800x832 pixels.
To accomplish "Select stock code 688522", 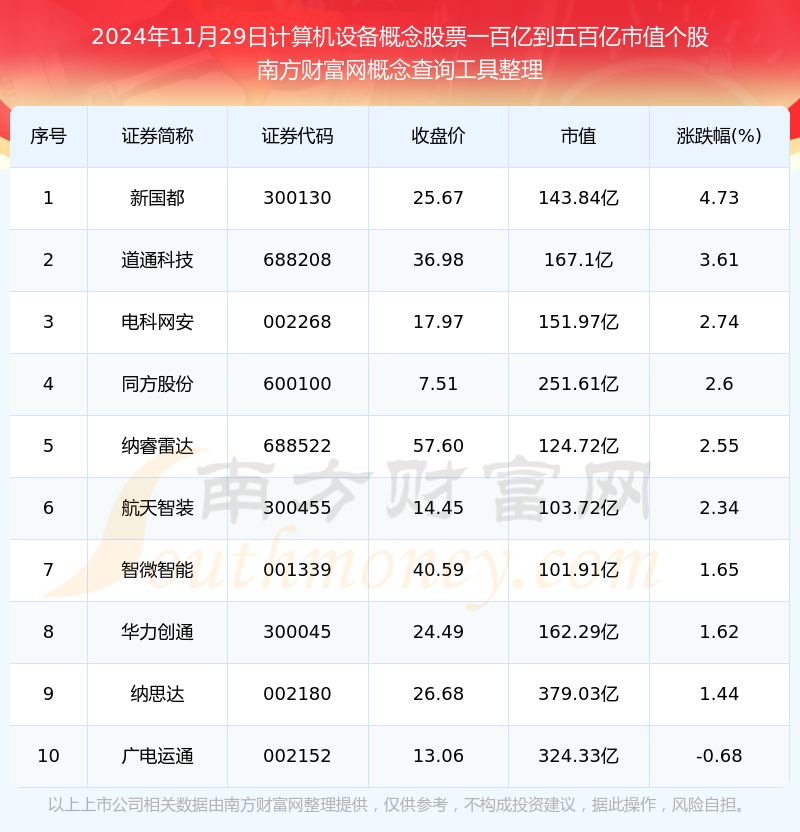I will pyautogui.click(x=297, y=446).
